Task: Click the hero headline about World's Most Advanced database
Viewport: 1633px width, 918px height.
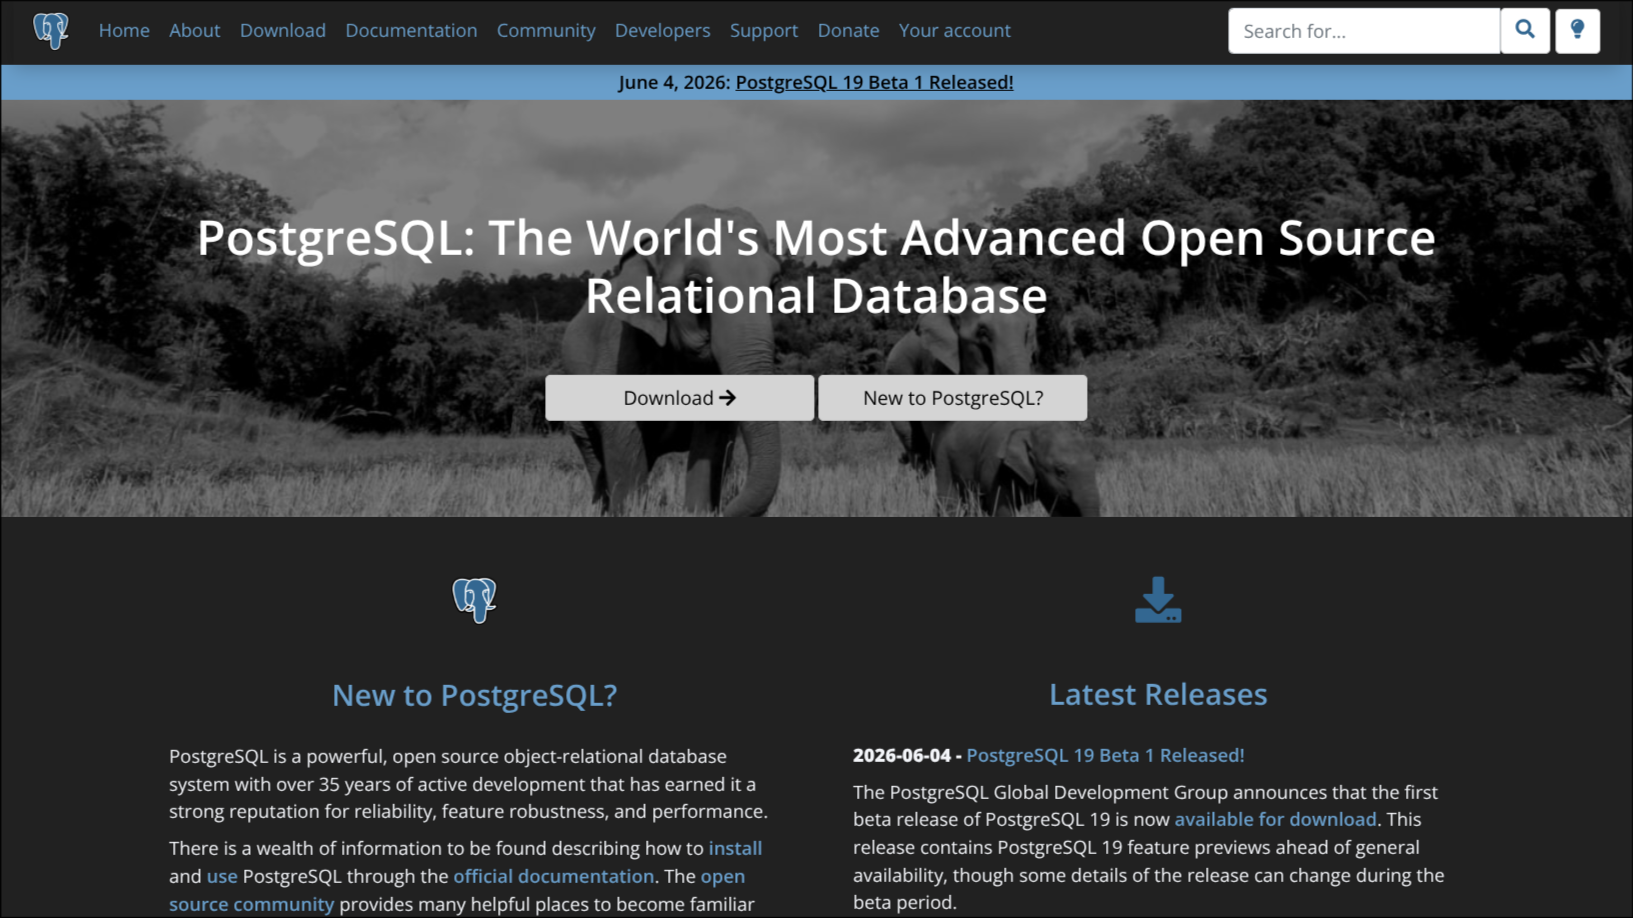Action: (816, 267)
